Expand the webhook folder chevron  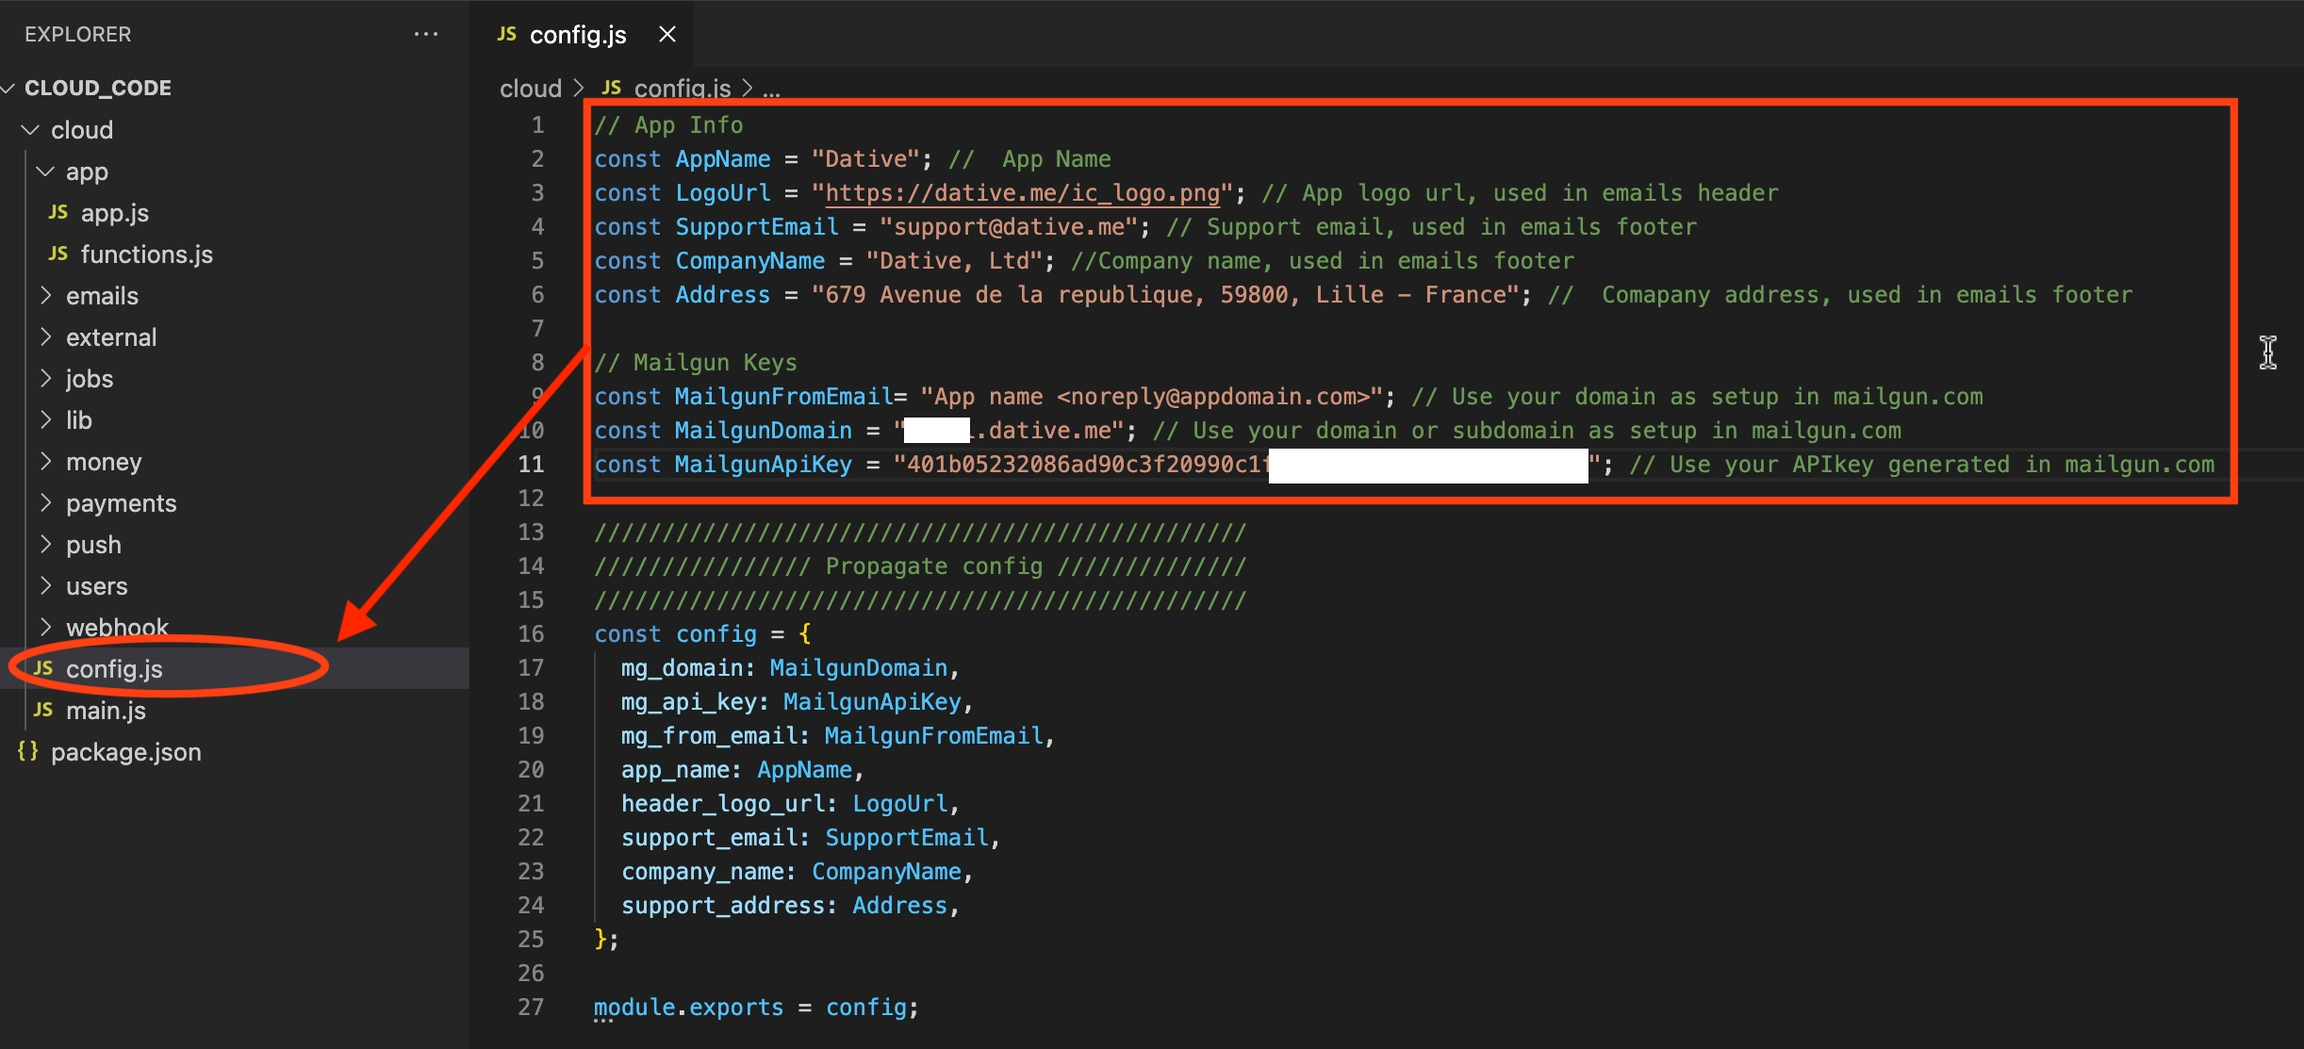45,627
